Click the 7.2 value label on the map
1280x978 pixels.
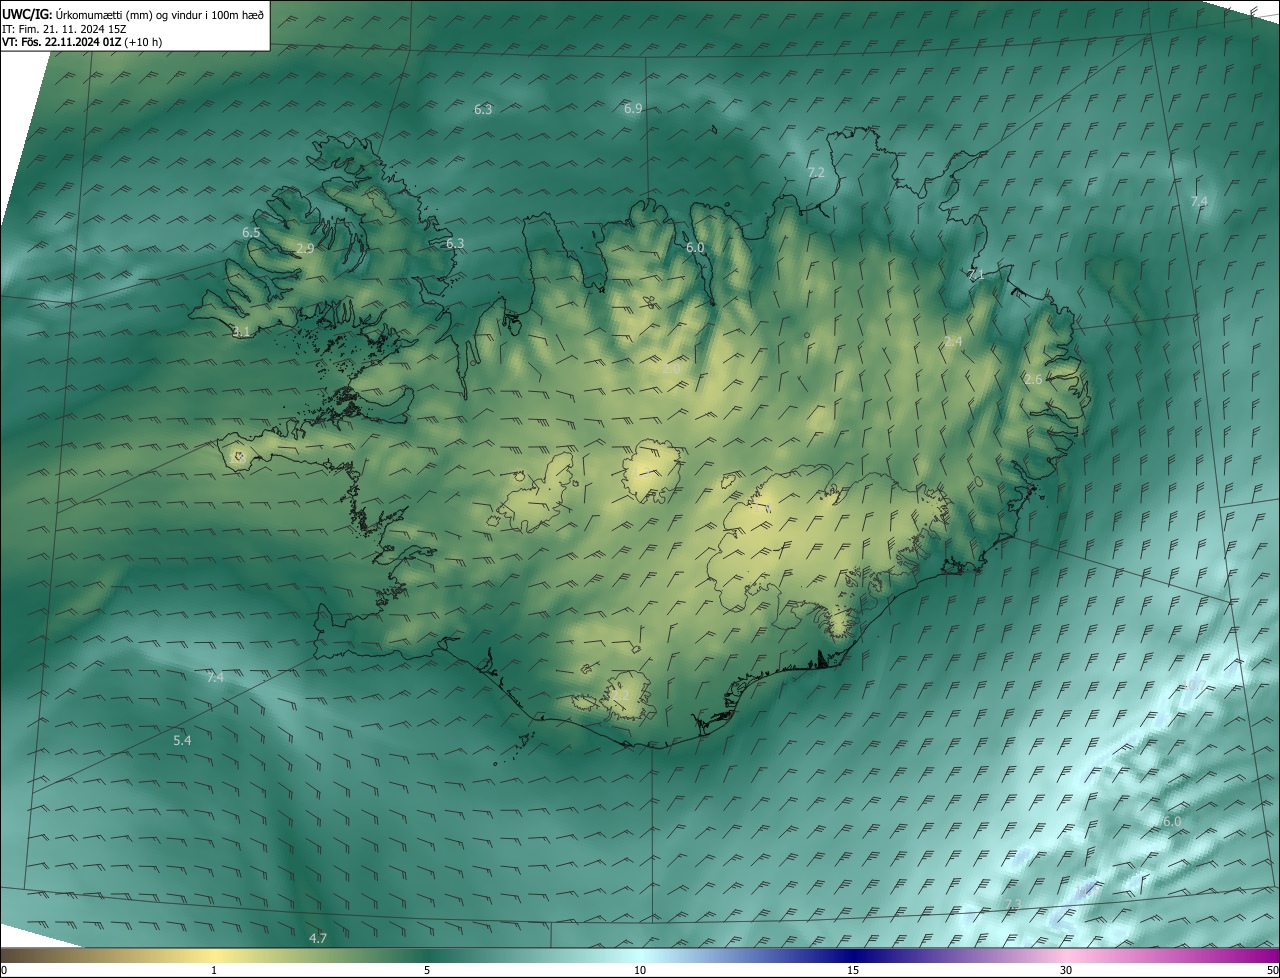point(816,172)
